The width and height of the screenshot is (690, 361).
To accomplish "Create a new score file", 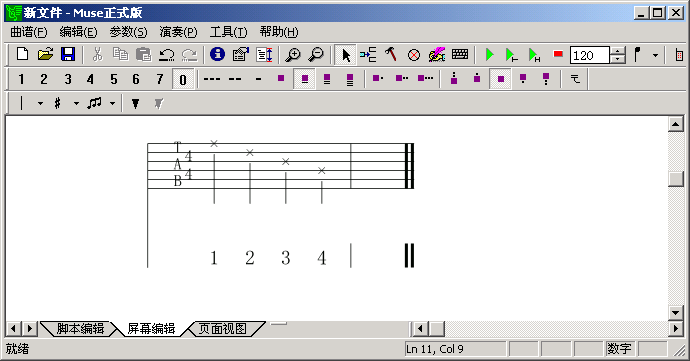I will point(22,55).
